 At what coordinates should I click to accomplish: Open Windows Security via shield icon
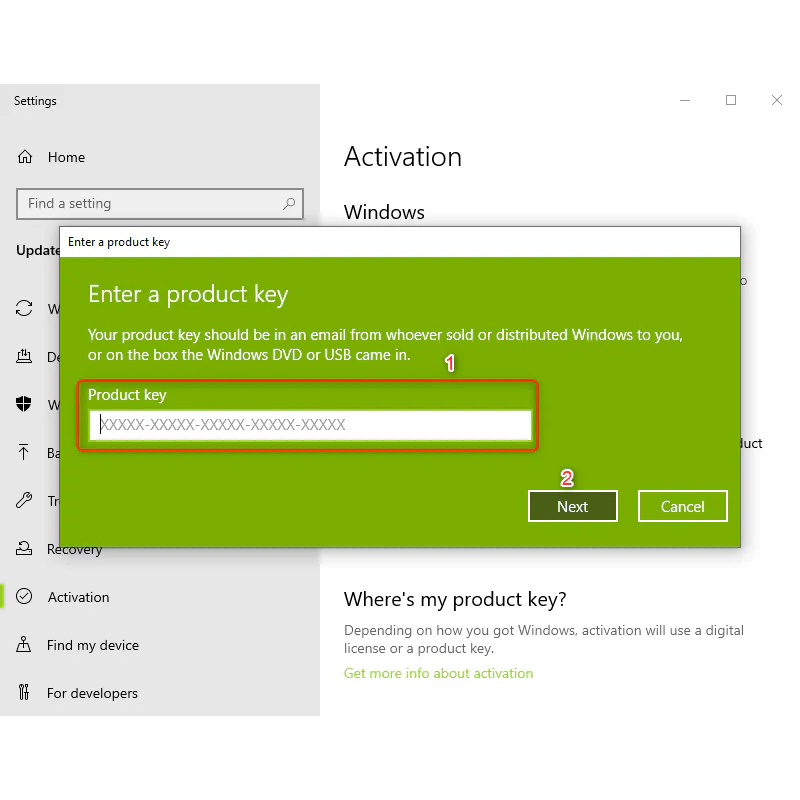[x=25, y=405]
